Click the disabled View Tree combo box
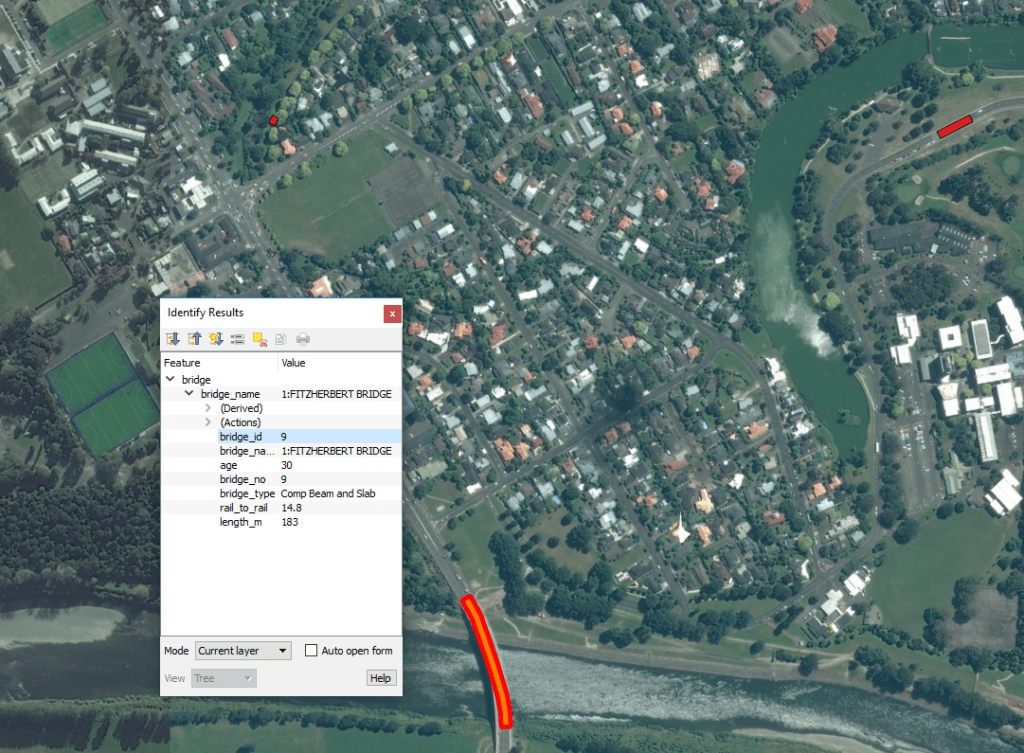The image size is (1024, 753). (x=223, y=677)
